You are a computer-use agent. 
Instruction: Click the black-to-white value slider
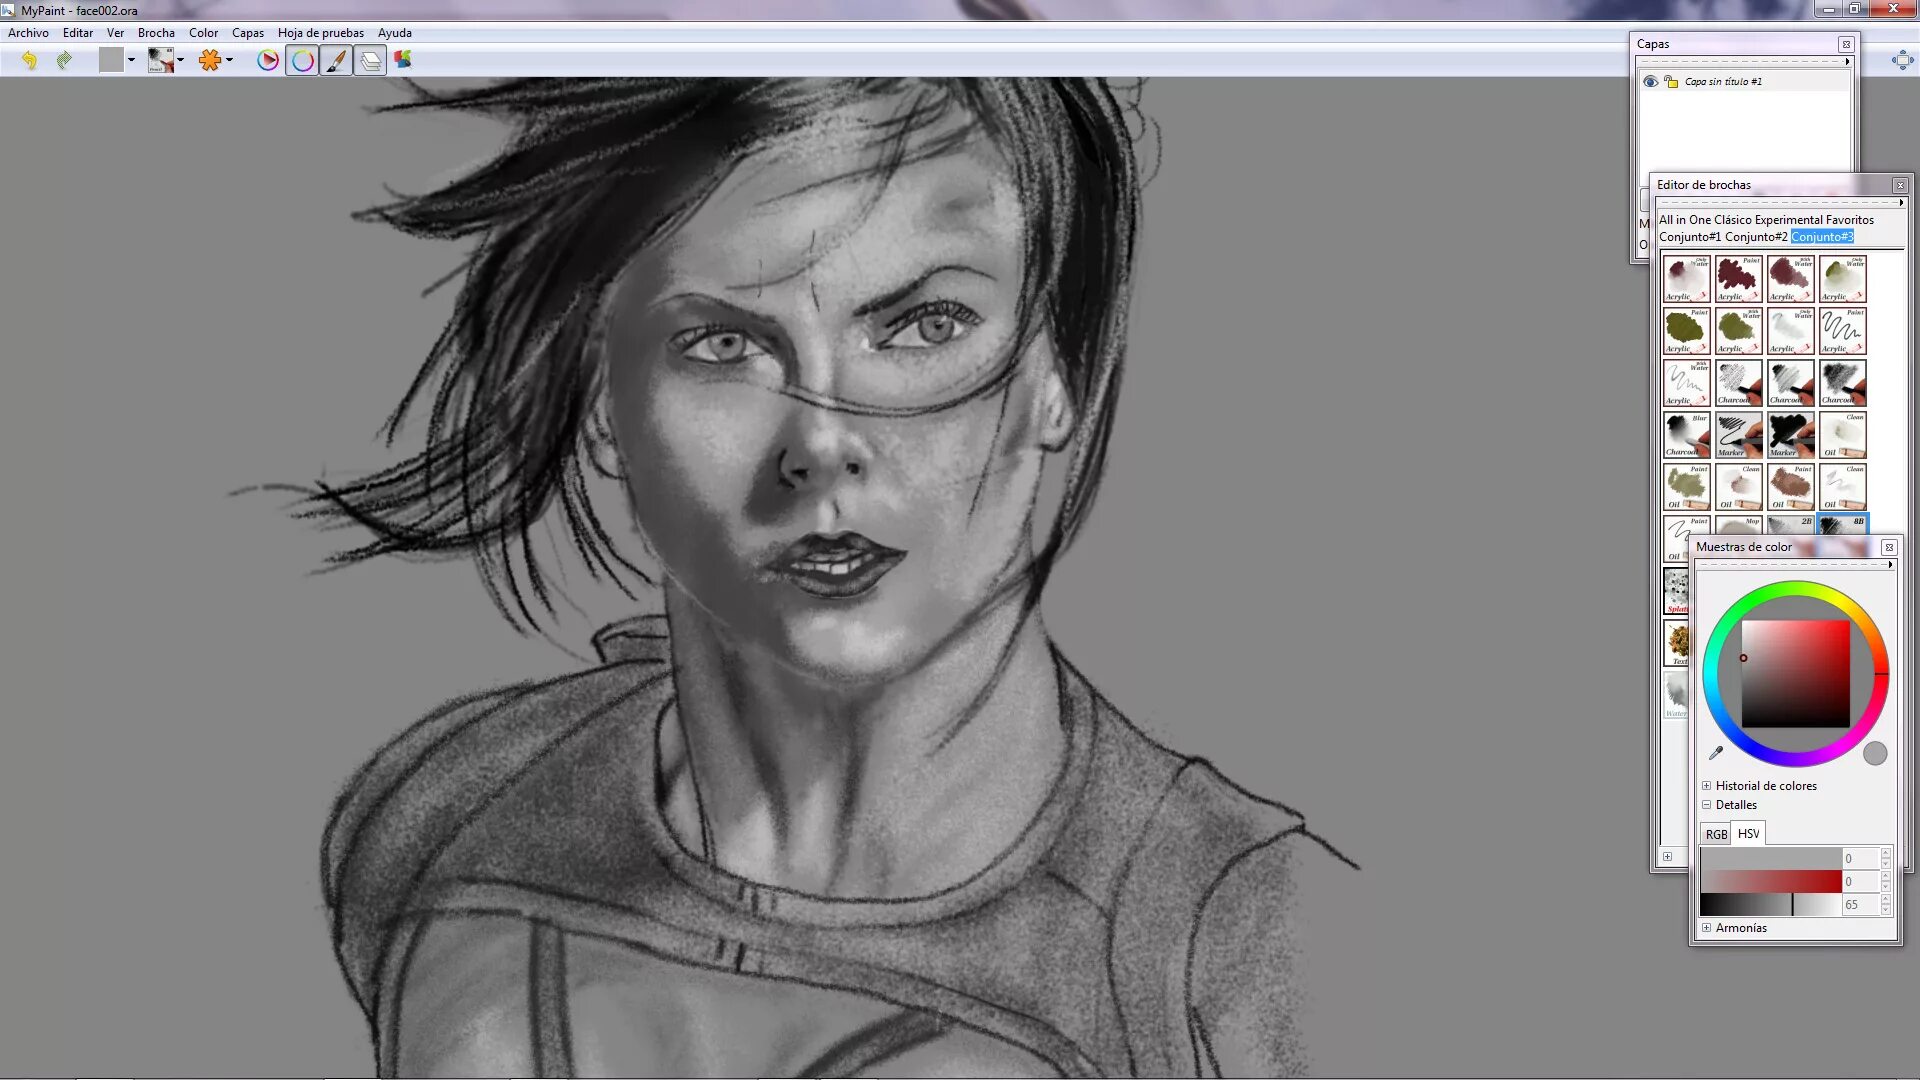1771,904
